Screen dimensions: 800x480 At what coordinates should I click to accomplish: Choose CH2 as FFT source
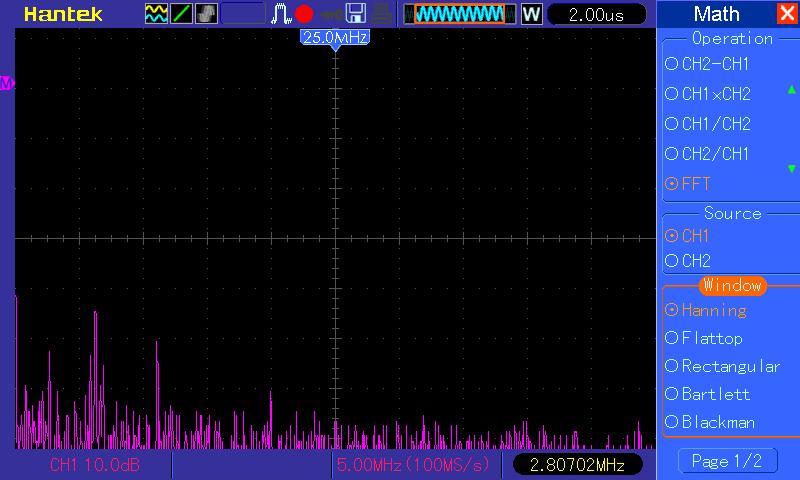coord(688,261)
